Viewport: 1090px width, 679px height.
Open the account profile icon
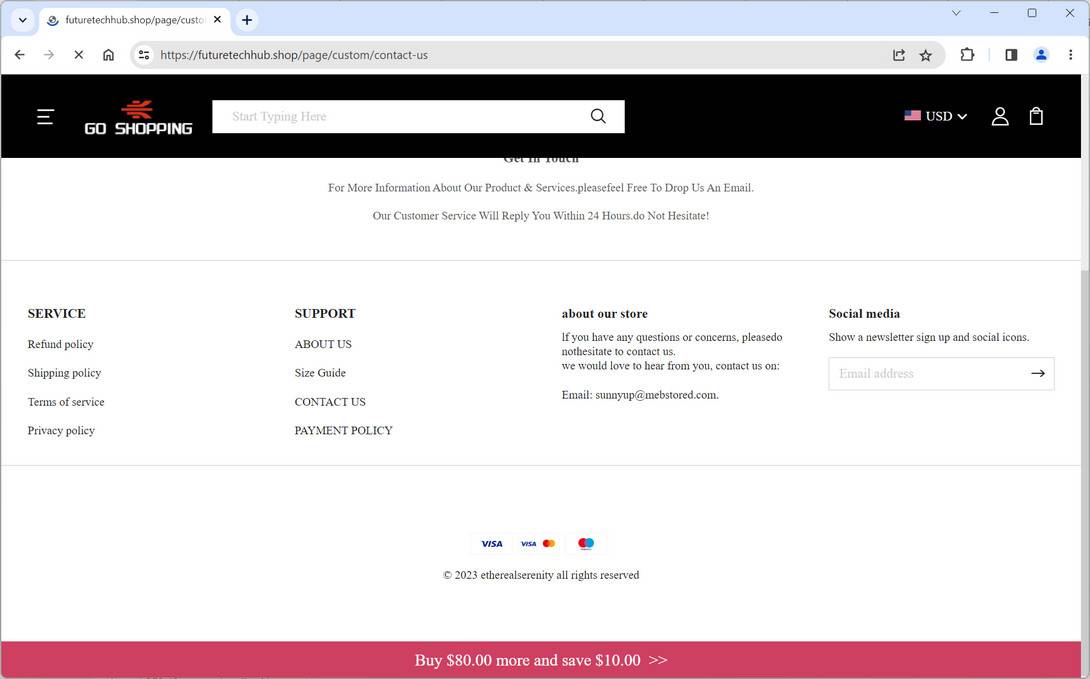tap(1000, 116)
